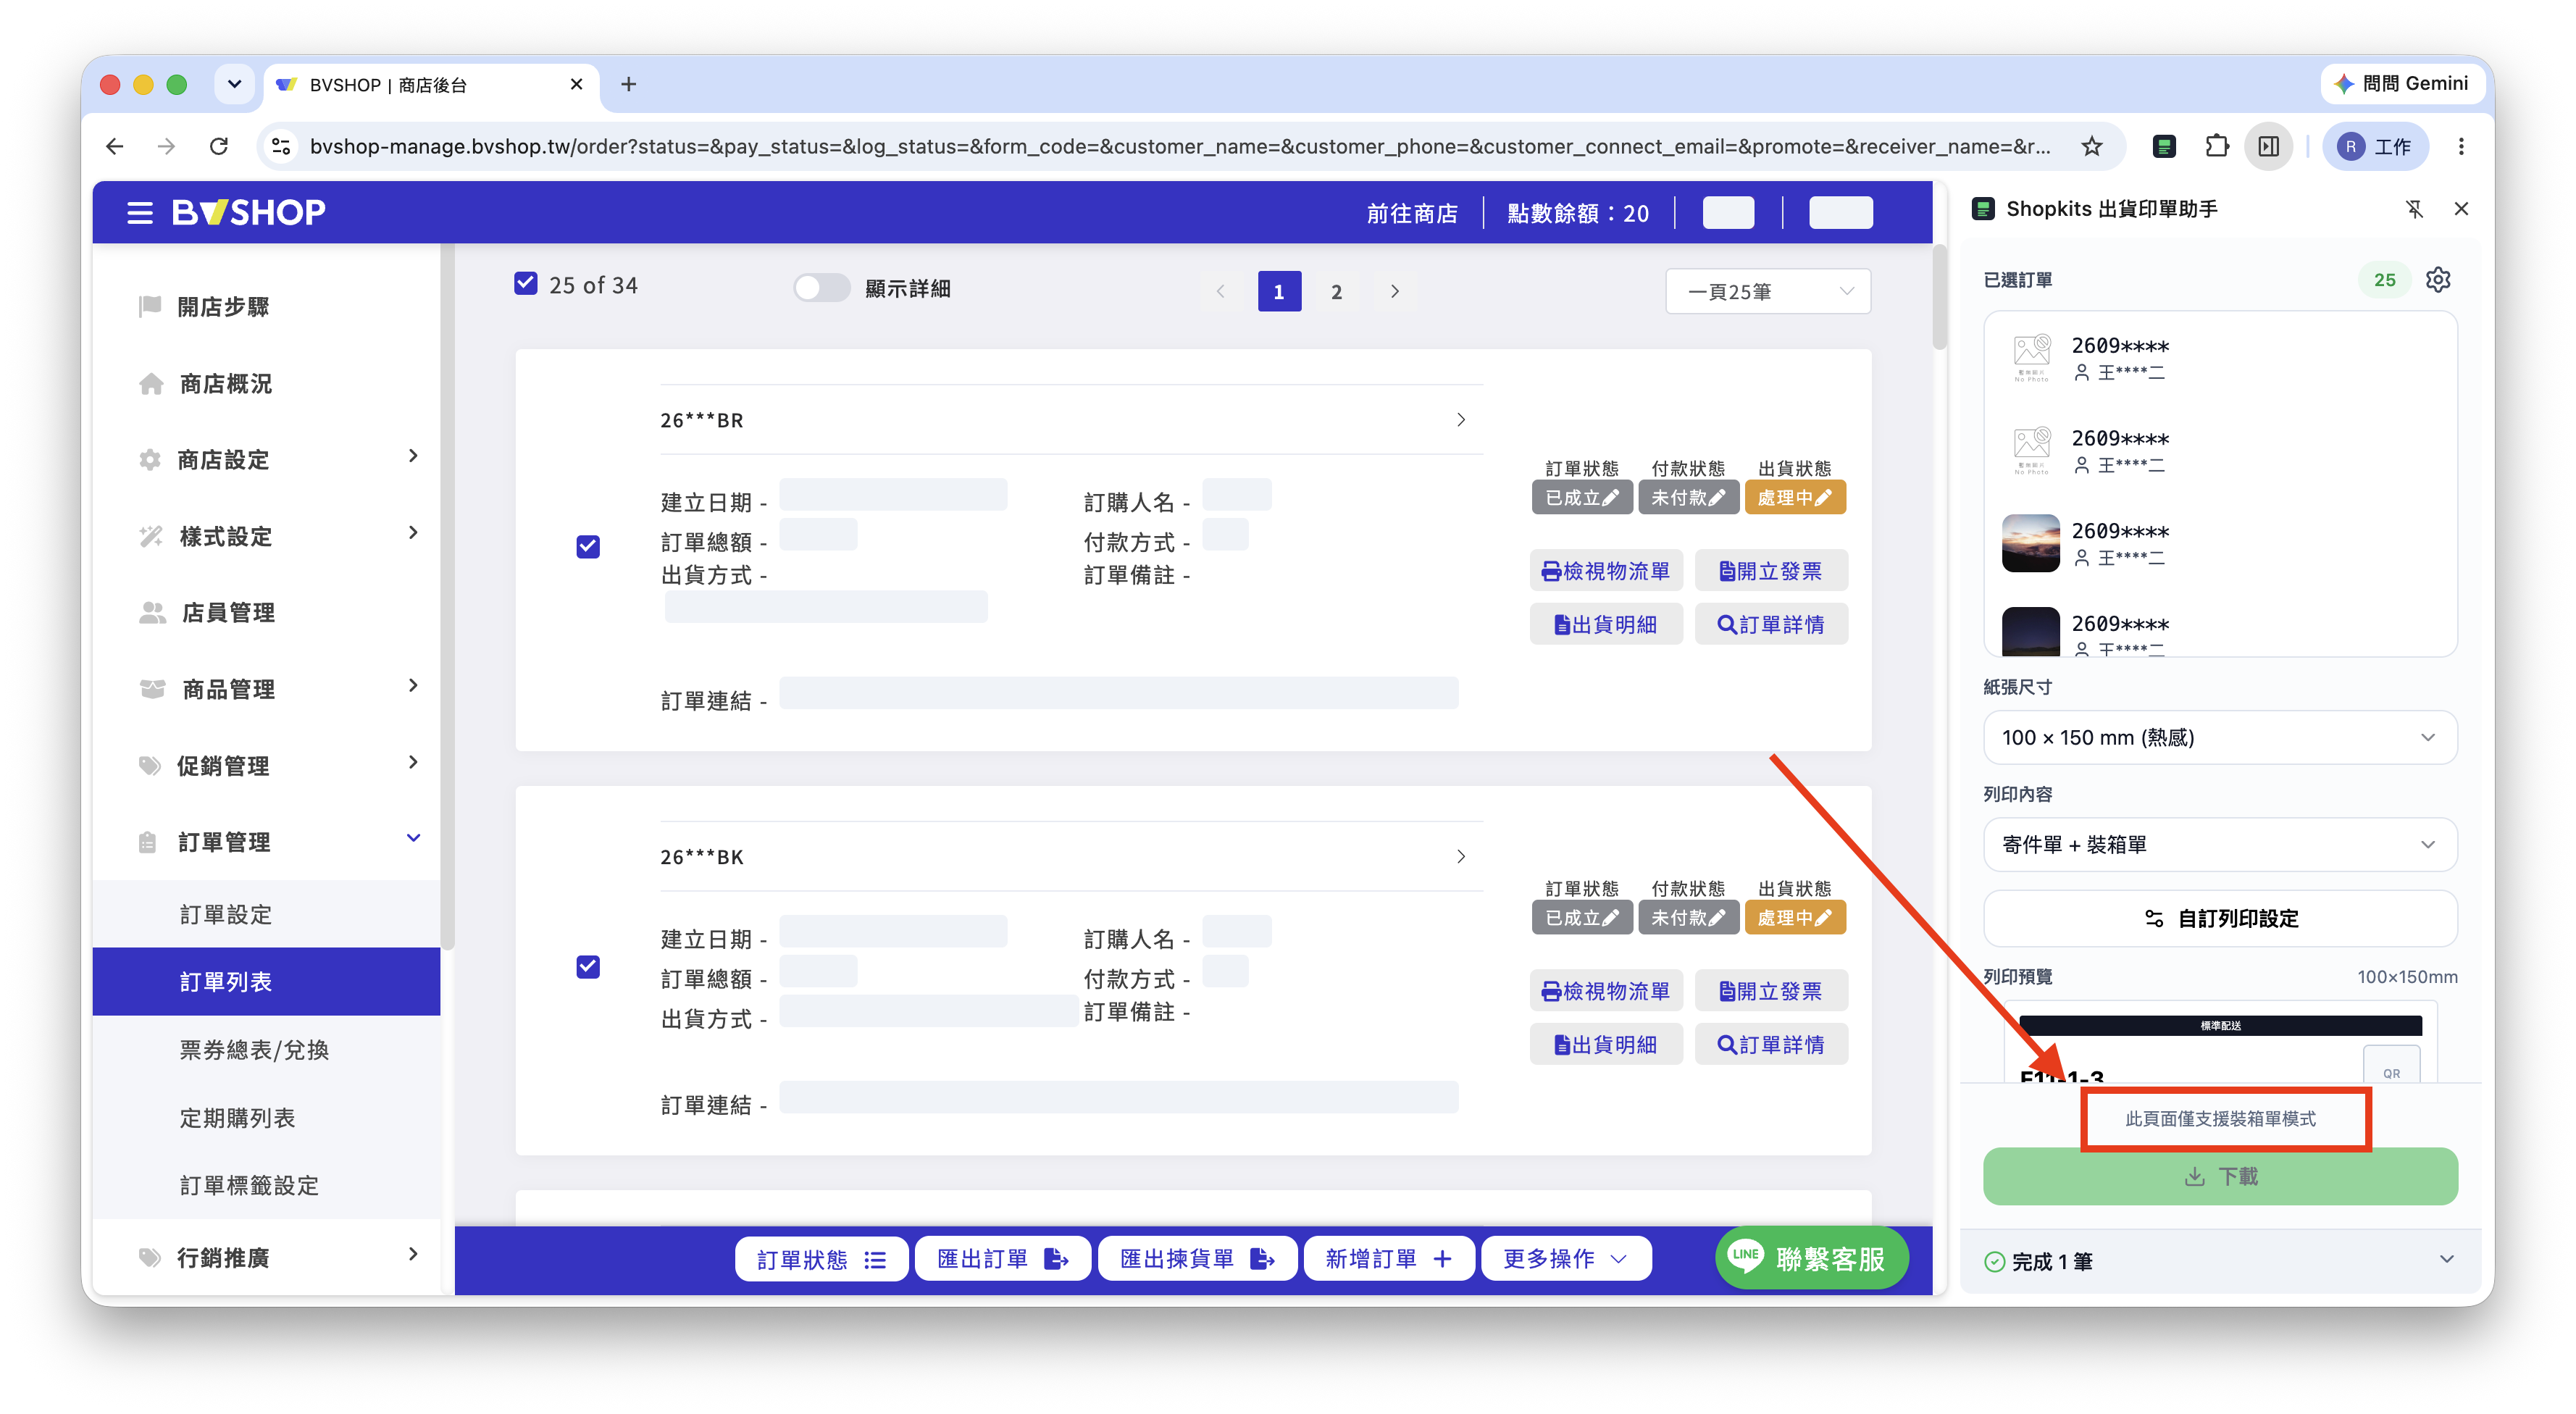2576x1414 pixels.
Task: Open the browser extensions puzzle icon
Action: 2216,147
